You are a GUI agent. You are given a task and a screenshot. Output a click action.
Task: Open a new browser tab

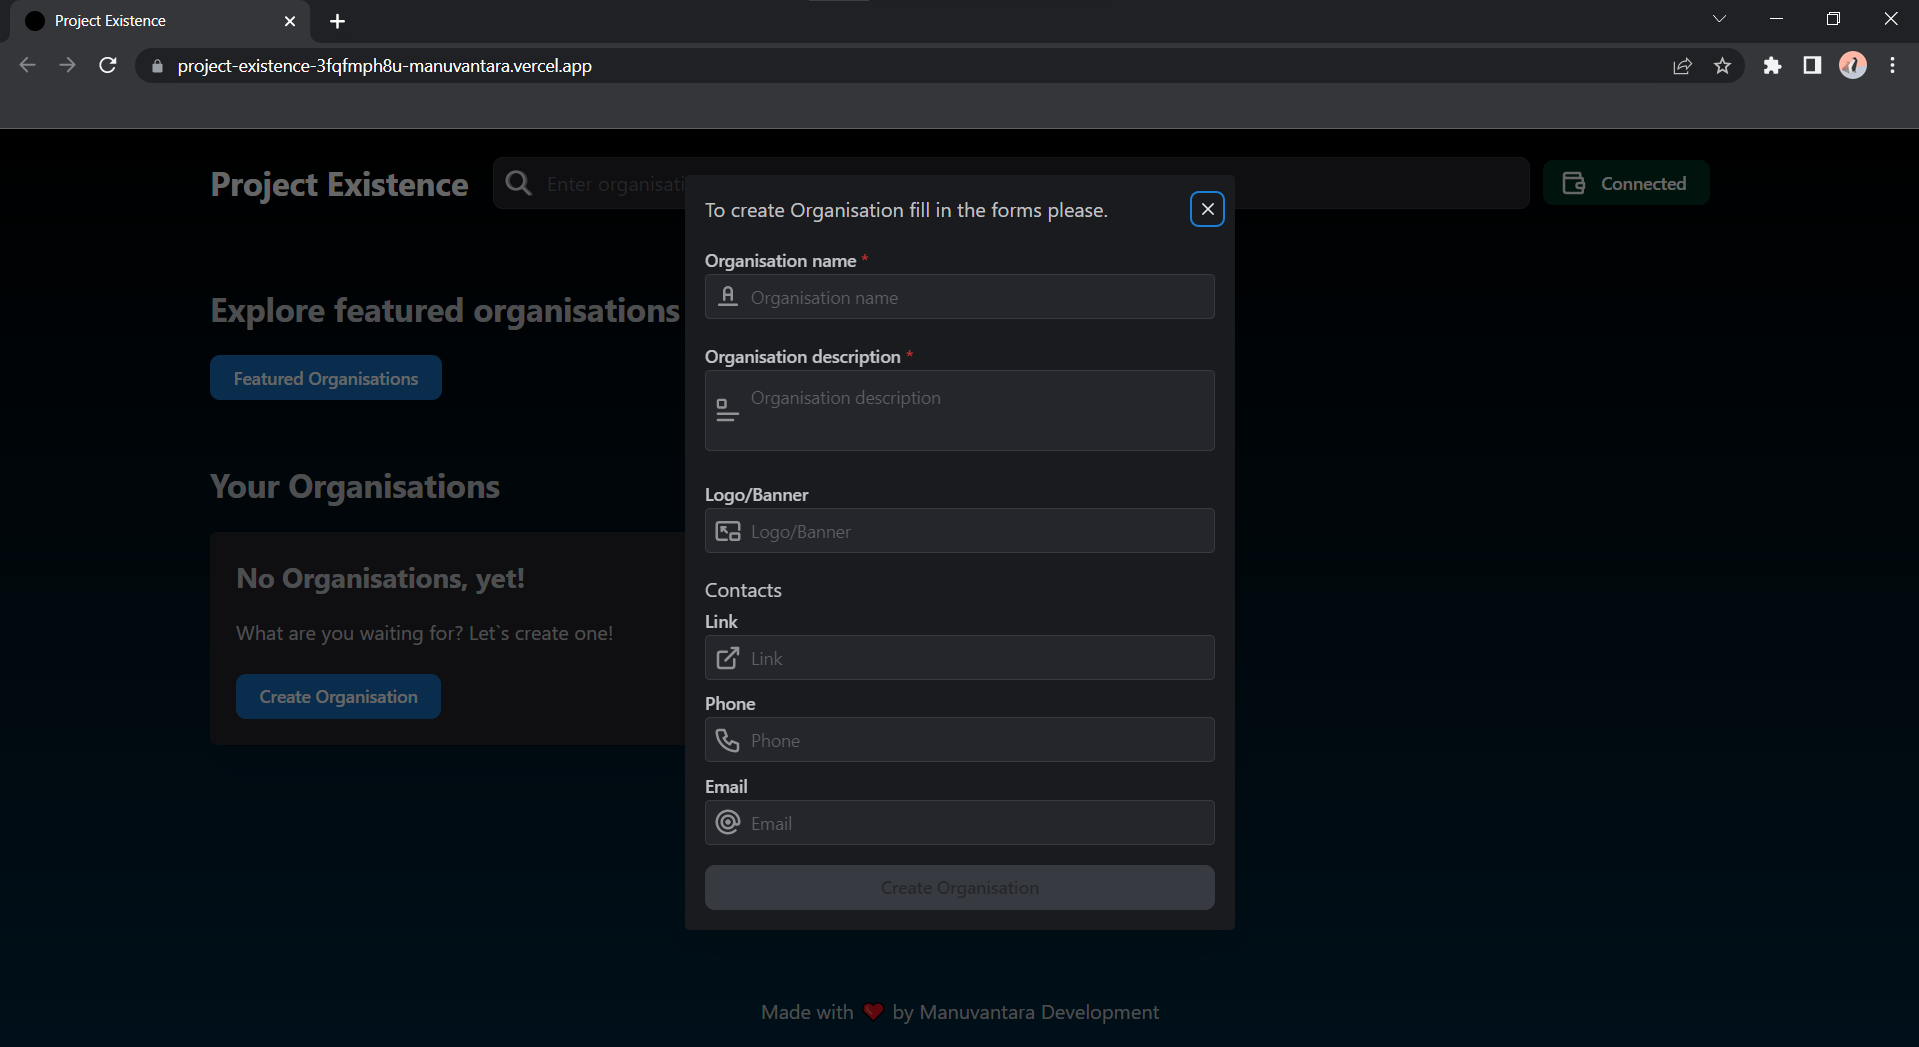pos(338,21)
